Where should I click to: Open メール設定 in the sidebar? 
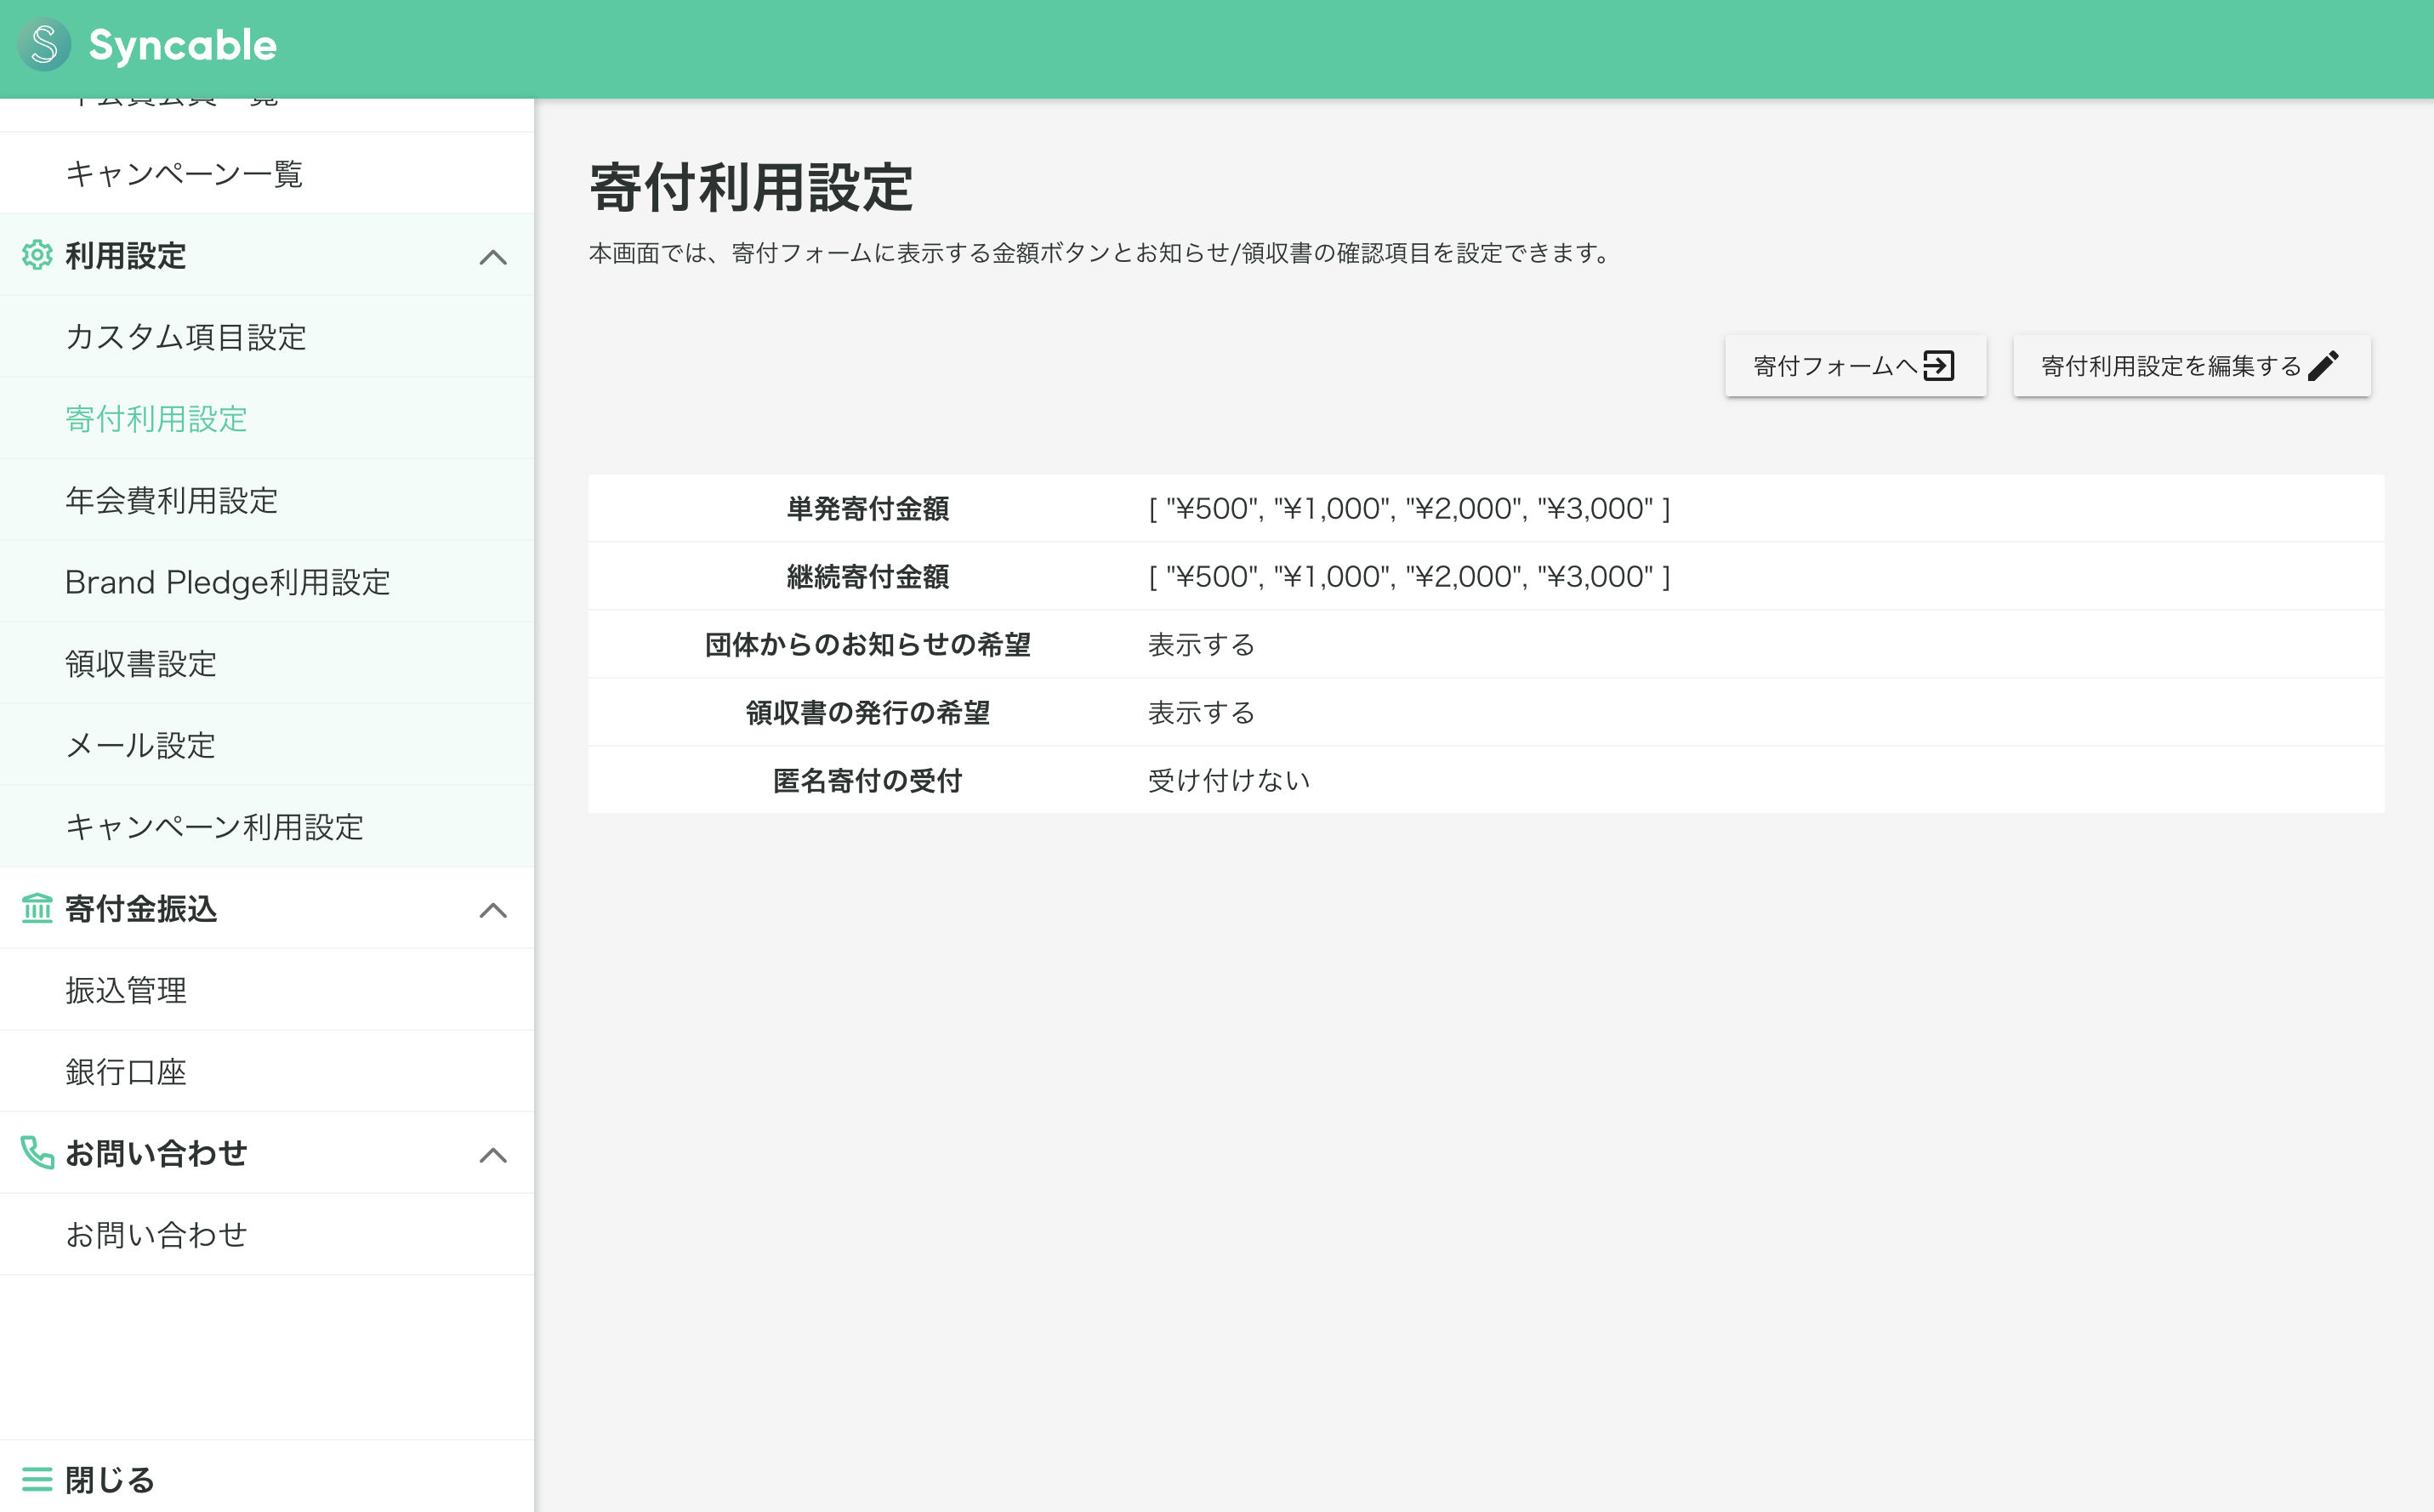(x=267, y=745)
